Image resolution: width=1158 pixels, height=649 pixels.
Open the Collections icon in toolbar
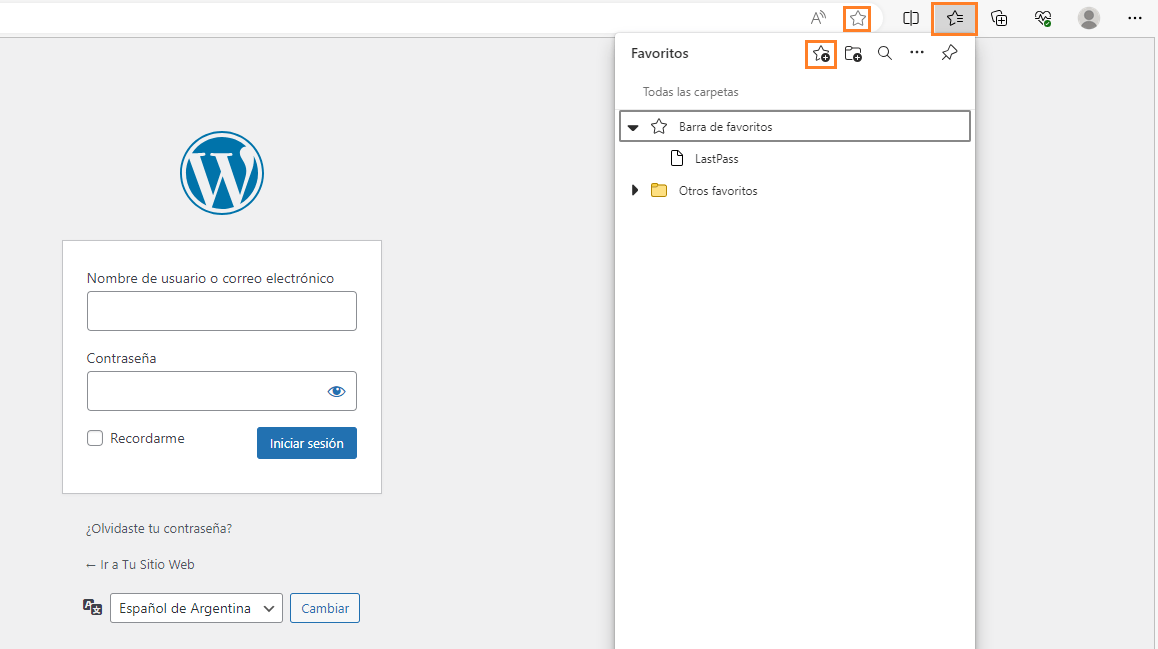[x=999, y=18]
